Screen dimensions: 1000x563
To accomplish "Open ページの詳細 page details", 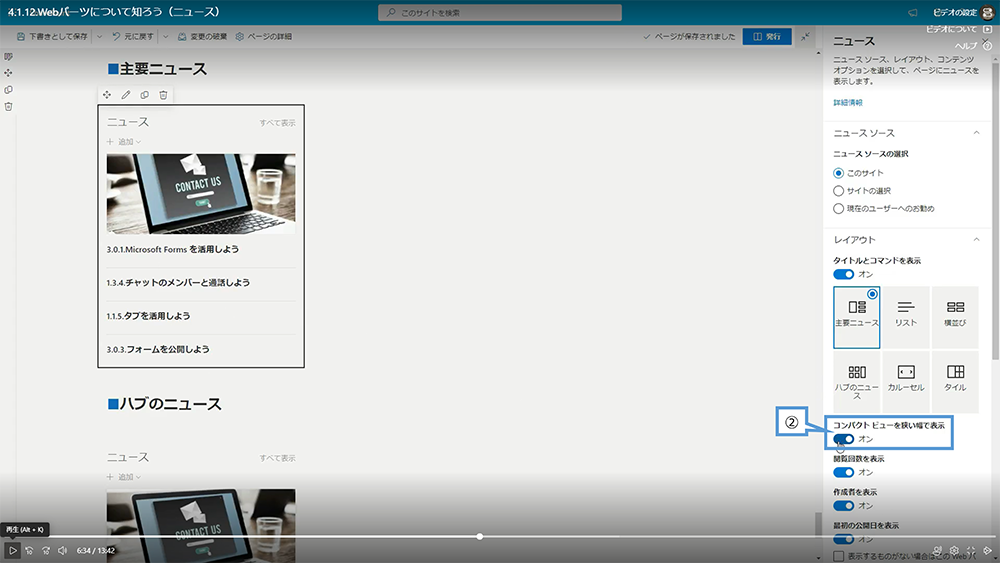I will click(x=263, y=37).
